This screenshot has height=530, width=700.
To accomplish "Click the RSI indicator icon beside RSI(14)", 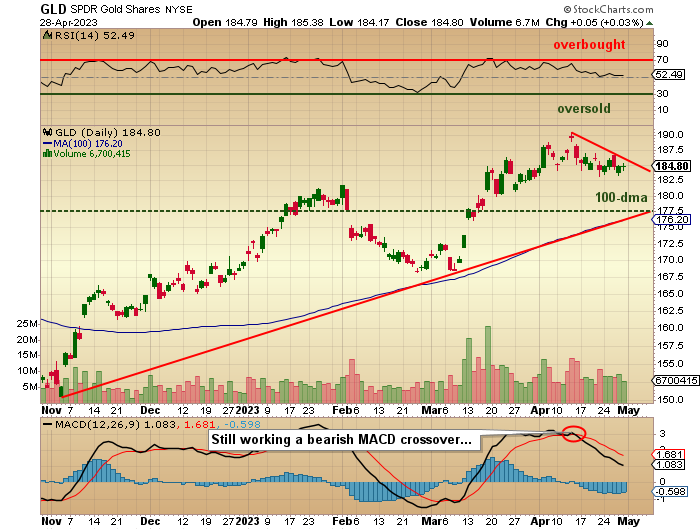I will 47,35.
